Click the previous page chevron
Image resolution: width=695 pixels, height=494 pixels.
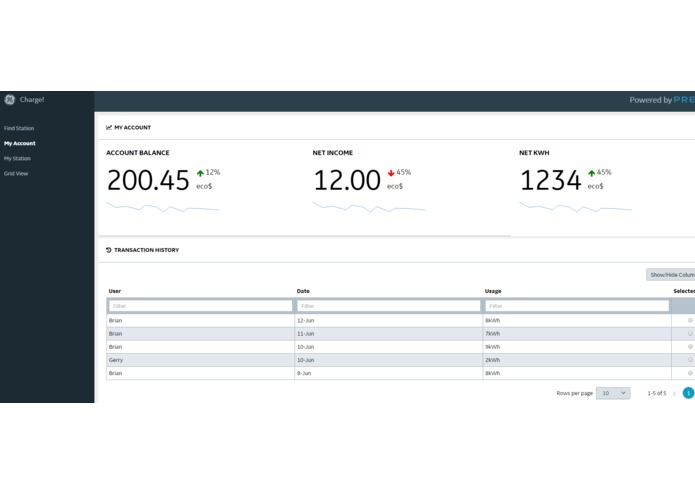[x=674, y=394]
